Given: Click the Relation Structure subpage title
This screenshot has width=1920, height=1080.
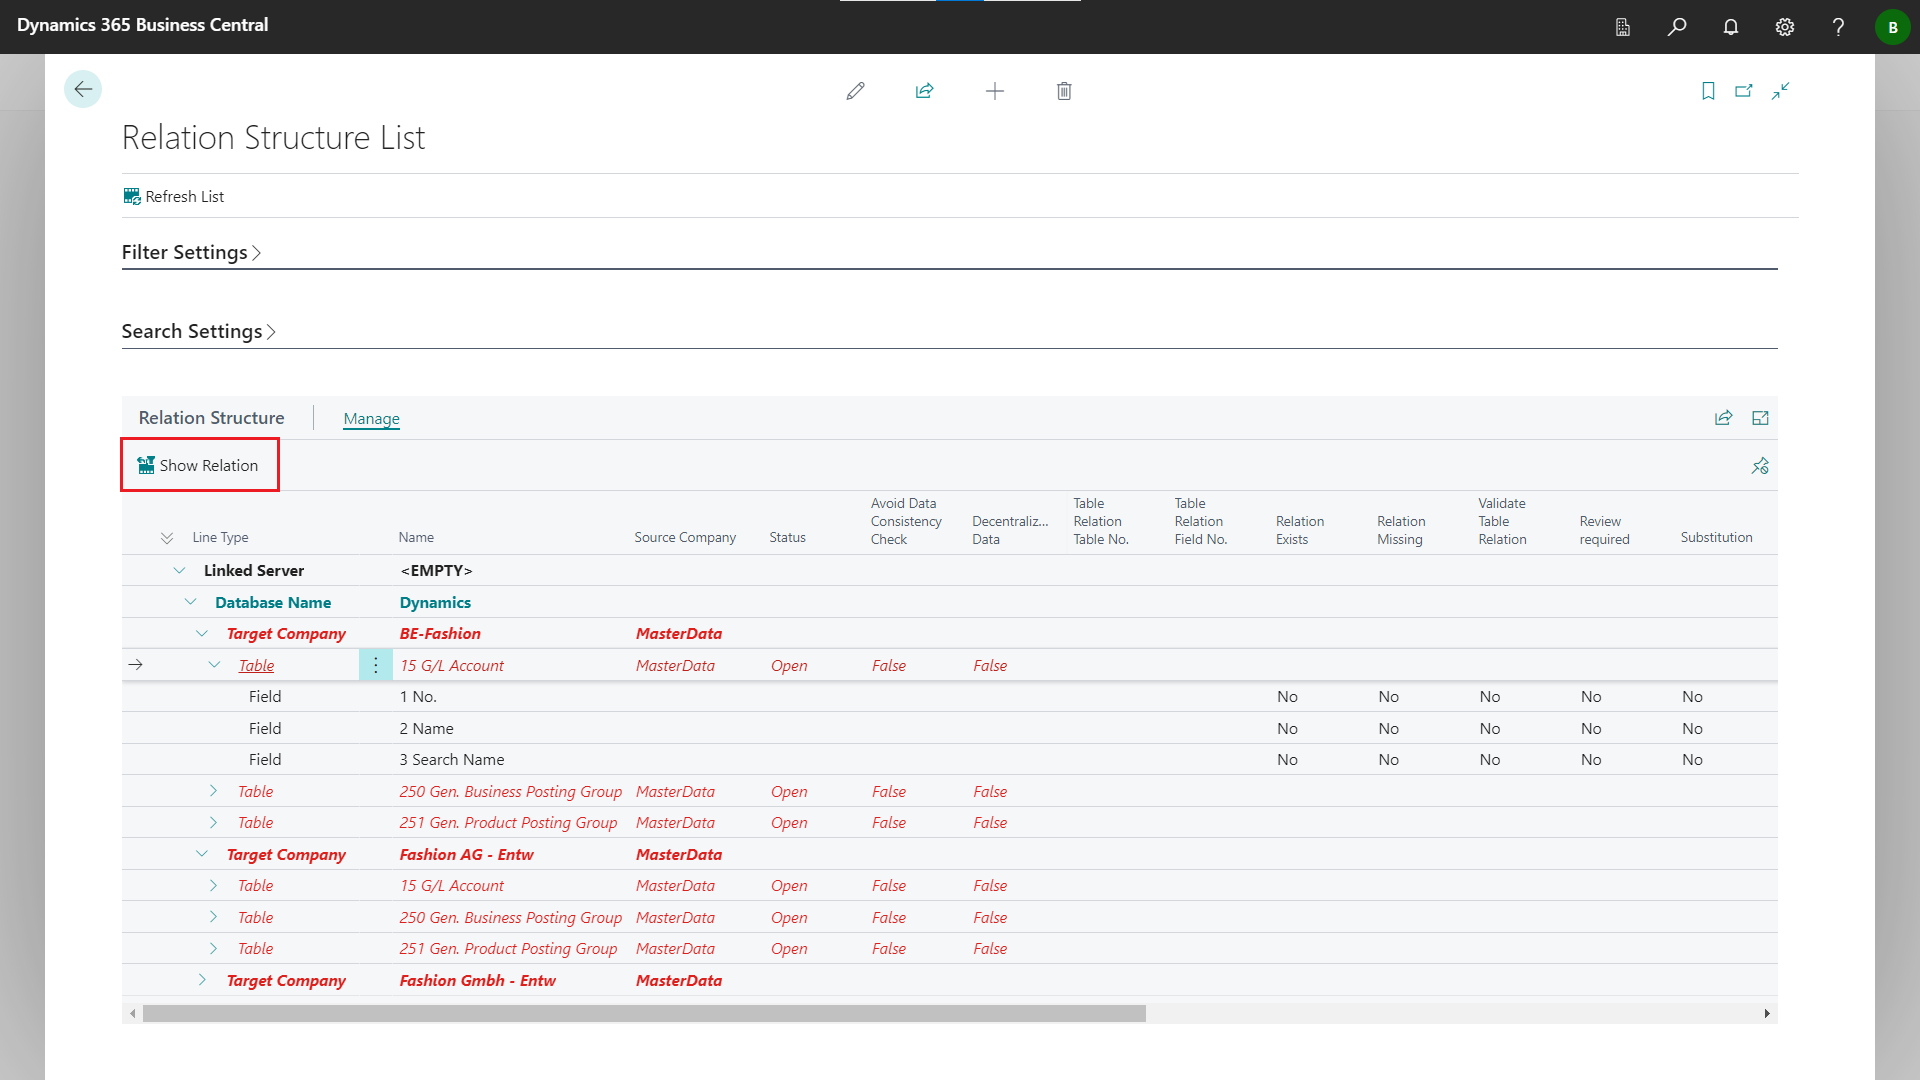Looking at the screenshot, I should (211, 418).
